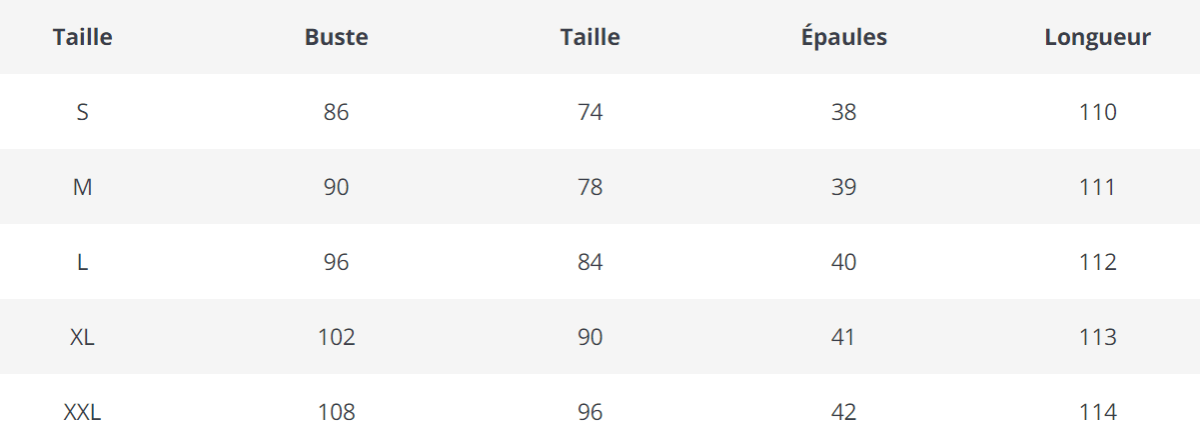Screen dimensions: 1200x439
Task: Click the bust value 102 for size XL
Action: (x=336, y=337)
